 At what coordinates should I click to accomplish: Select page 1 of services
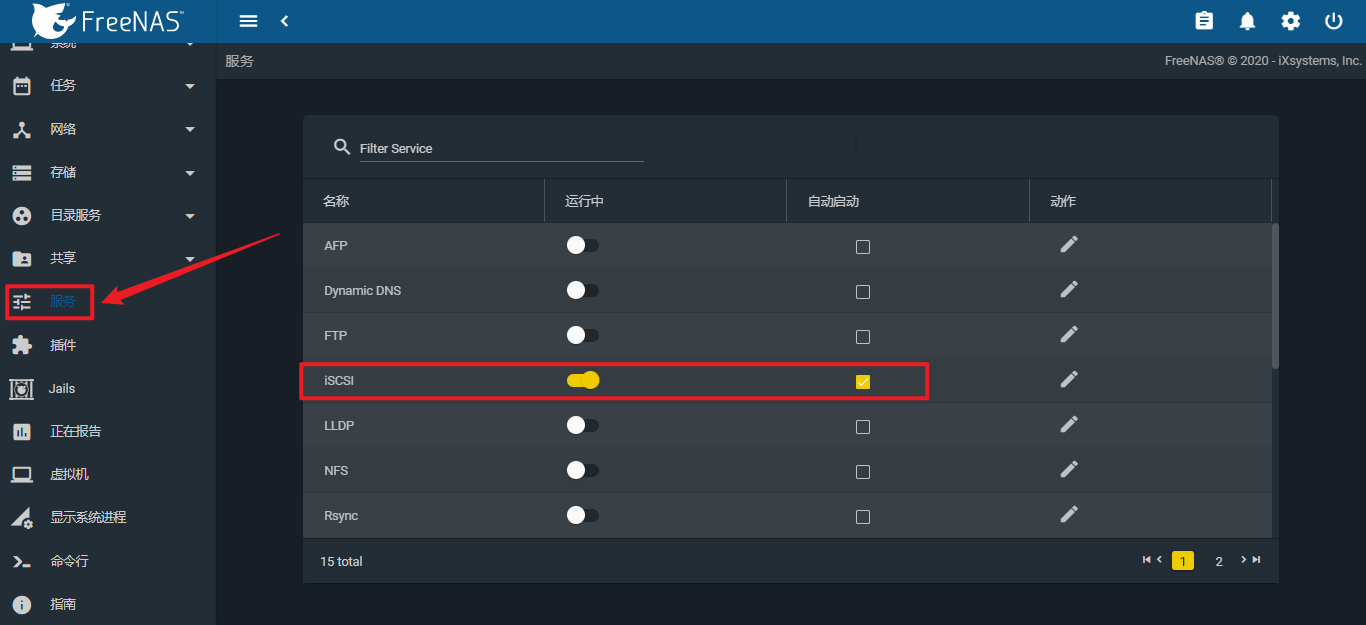pyautogui.click(x=1183, y=561)
